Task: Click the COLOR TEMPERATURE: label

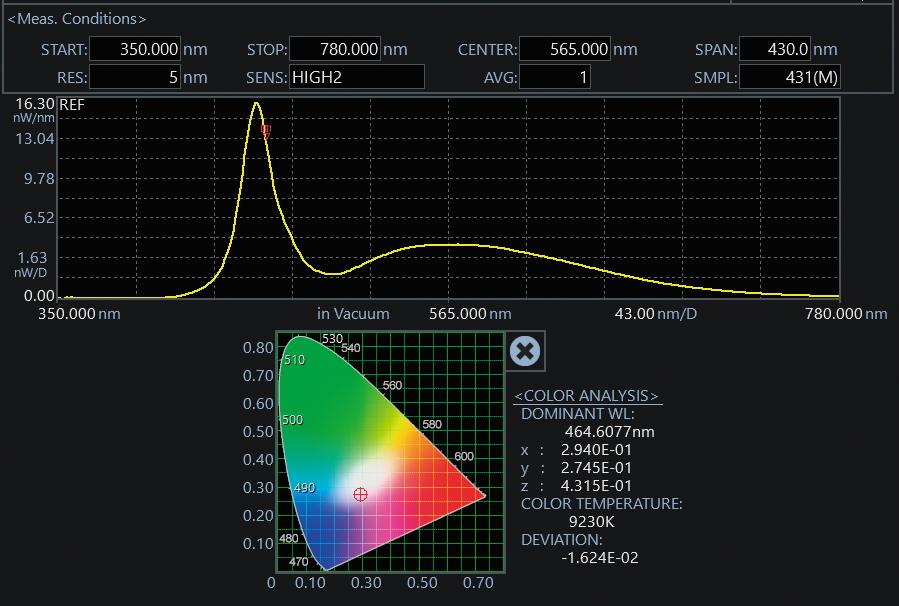Action: click(602, 504)
